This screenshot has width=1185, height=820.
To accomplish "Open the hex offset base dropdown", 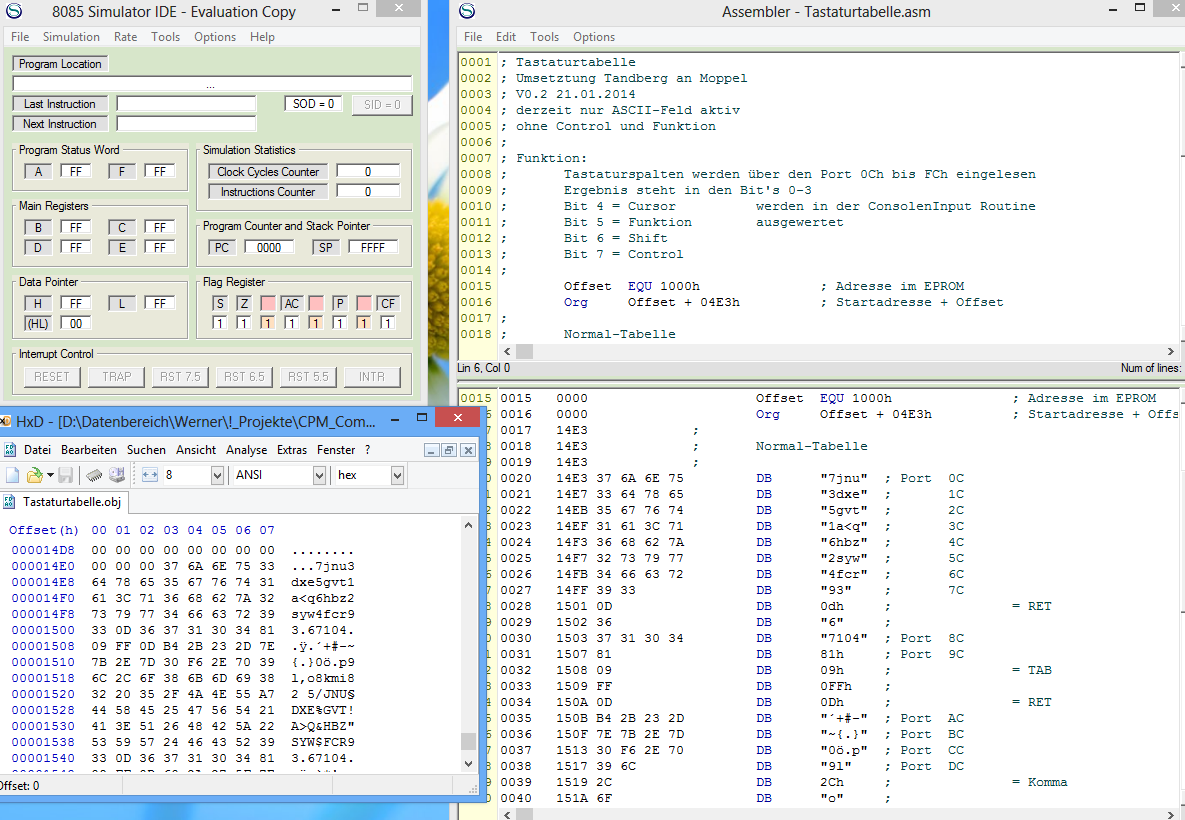I will click(x=397, y=476).
